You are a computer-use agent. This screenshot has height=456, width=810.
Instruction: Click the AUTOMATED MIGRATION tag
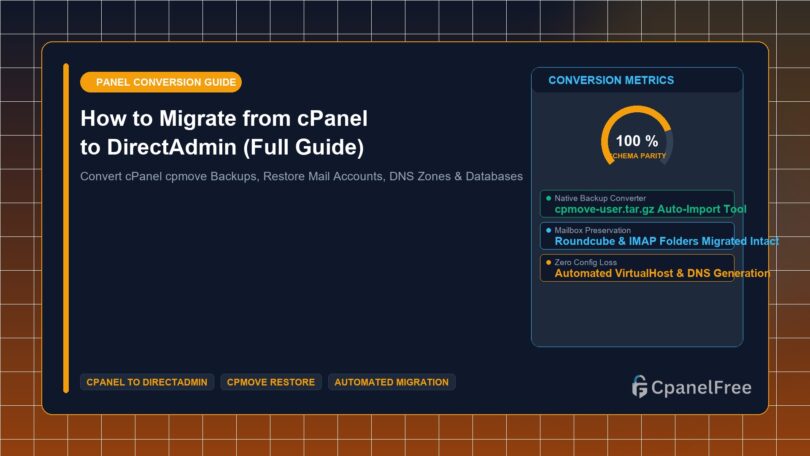[392, 382]
